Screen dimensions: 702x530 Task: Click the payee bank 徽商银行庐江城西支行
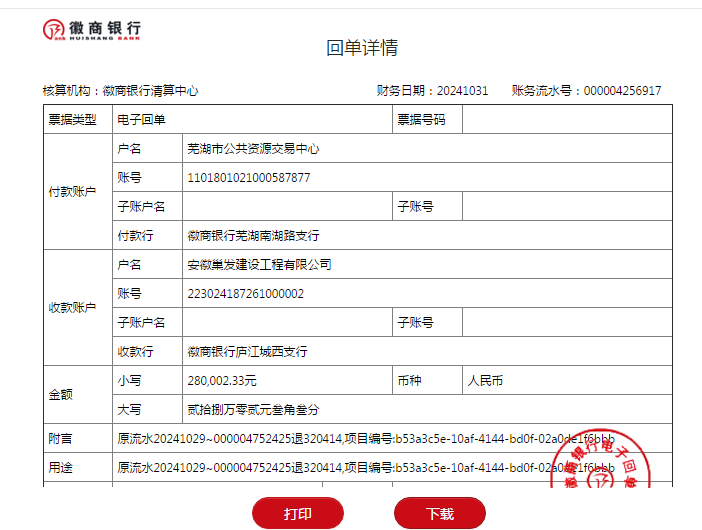(x=247, y=352)
